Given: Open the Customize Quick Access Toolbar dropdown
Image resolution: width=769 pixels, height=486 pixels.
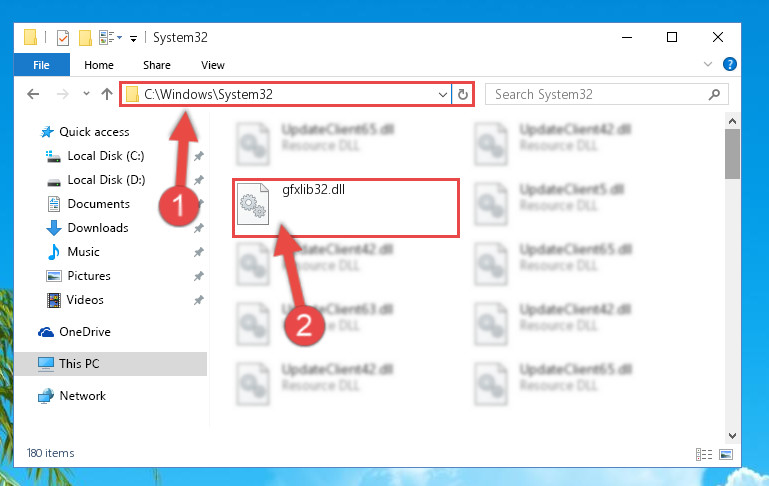Looking at the screenshot, I should (x=133, y=39).
